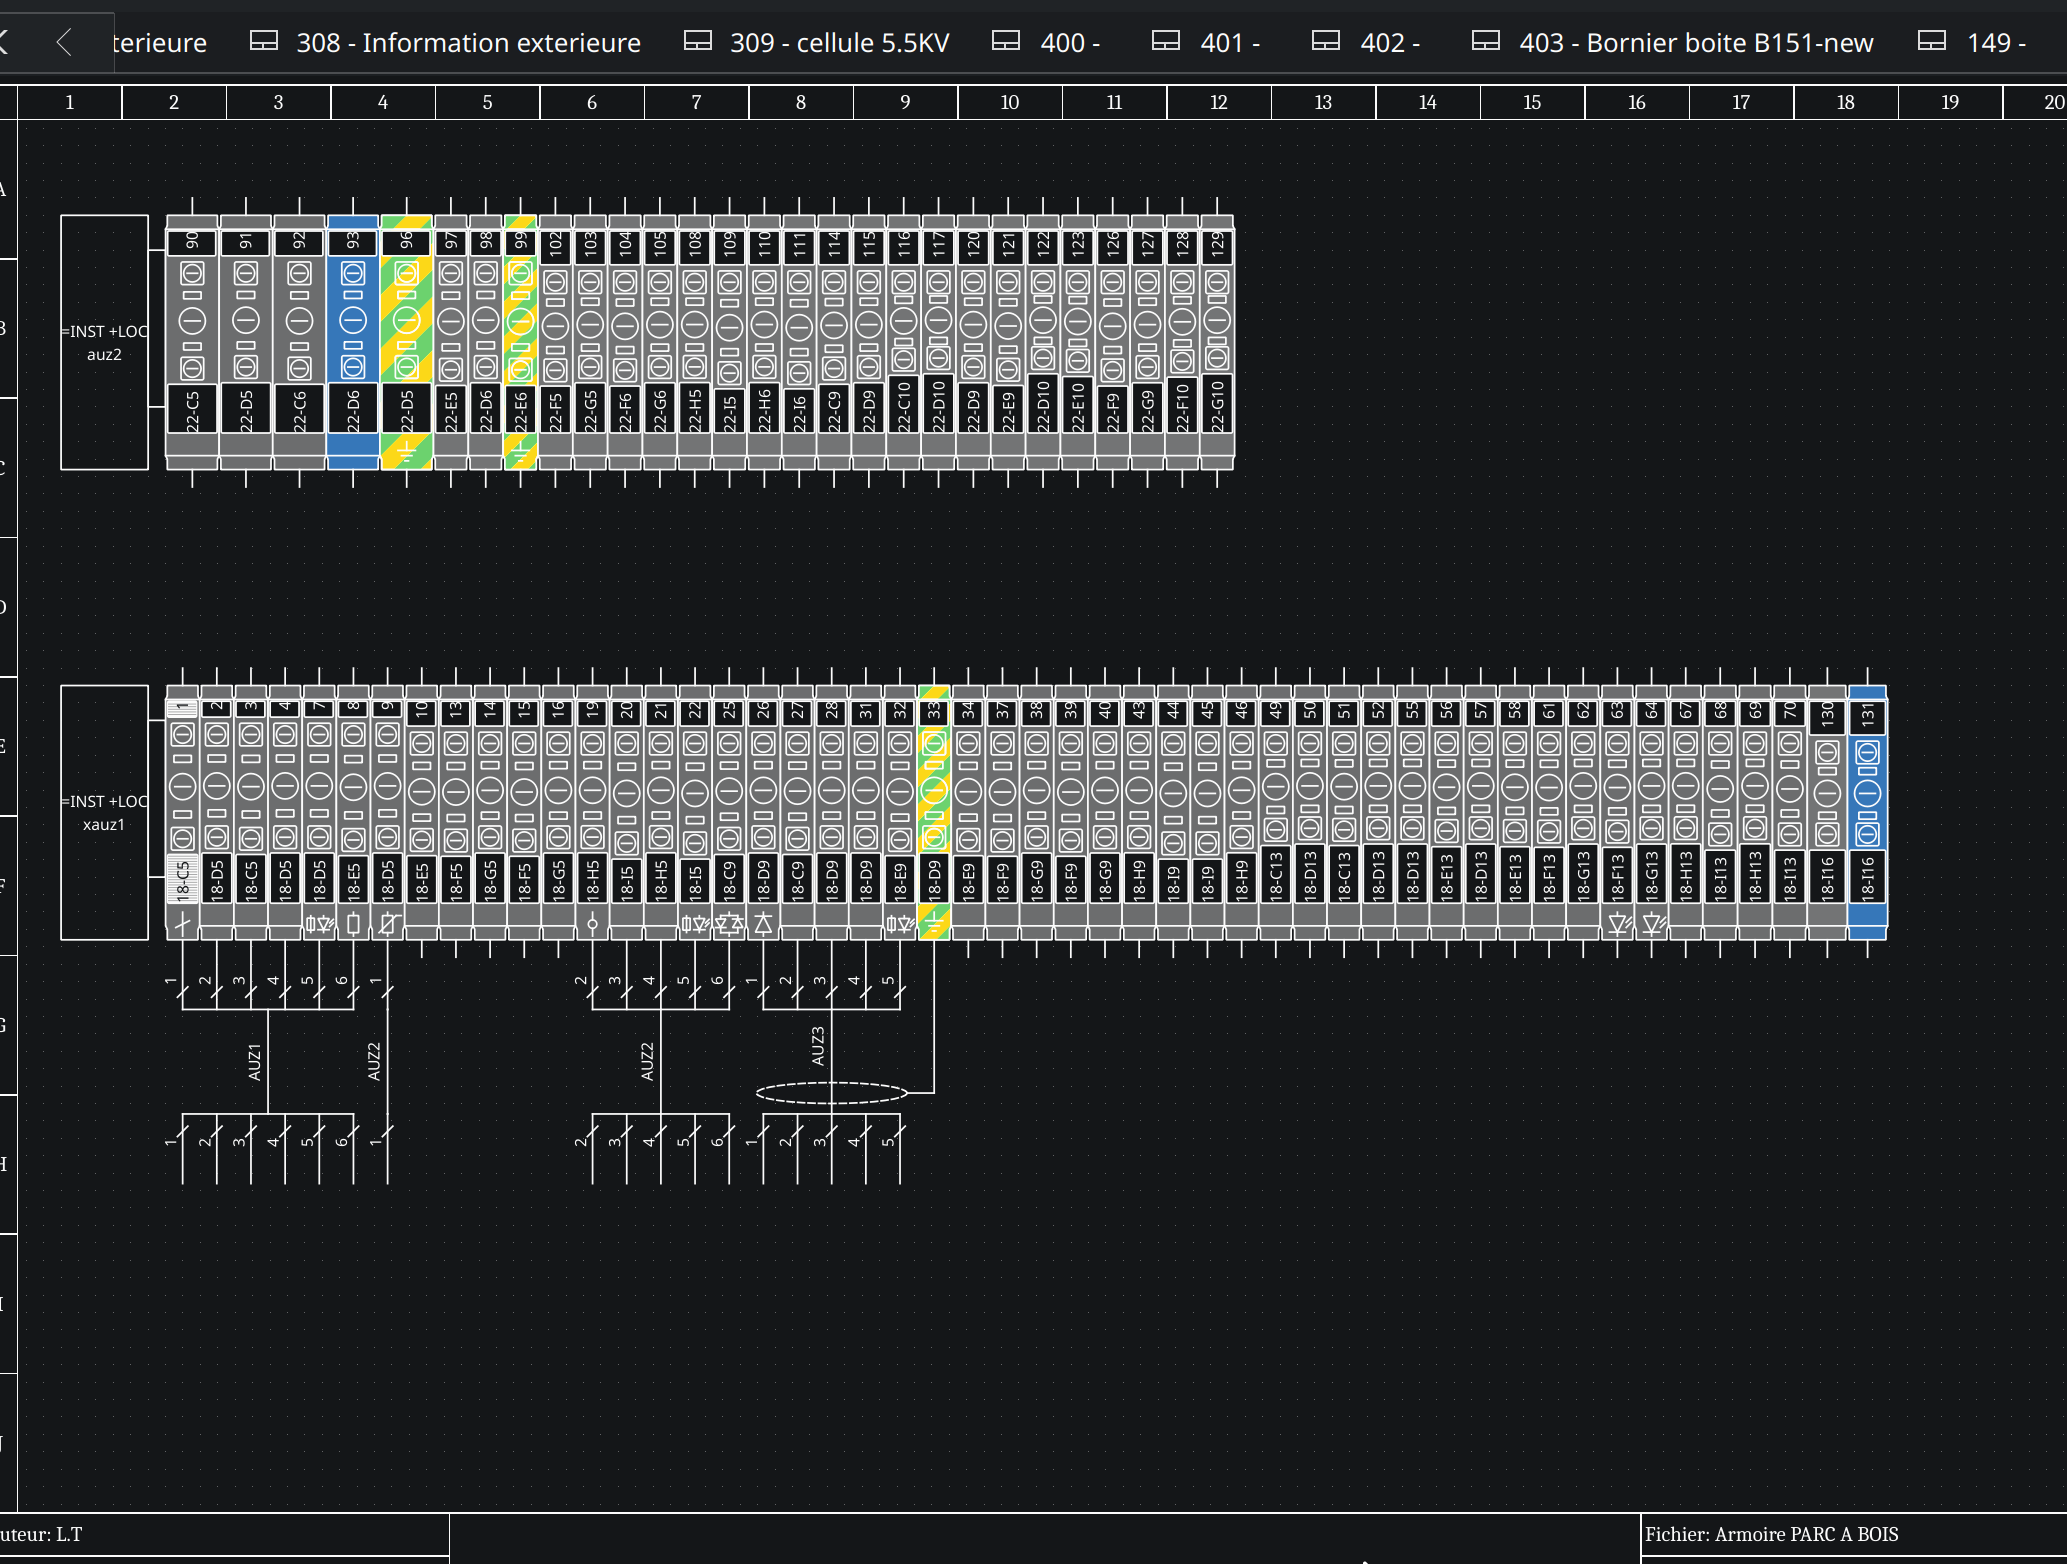The width and height of the screenshot is (2067, 1564).
Task: Click the left arrow to scroll folio tabs
Action: (x=65, y=42)
